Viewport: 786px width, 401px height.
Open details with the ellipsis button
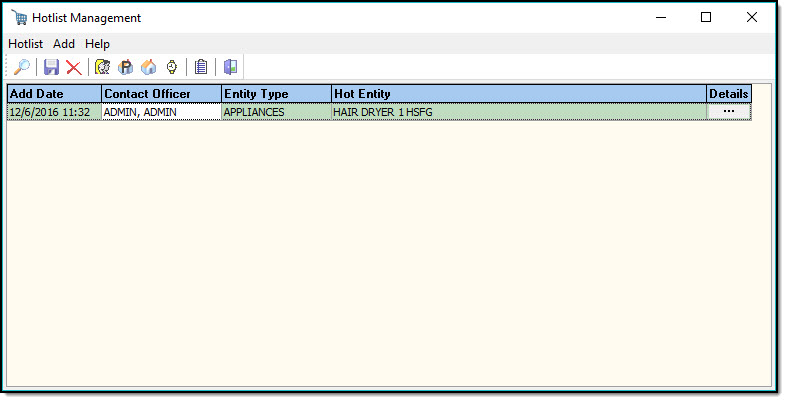point(728,112)
